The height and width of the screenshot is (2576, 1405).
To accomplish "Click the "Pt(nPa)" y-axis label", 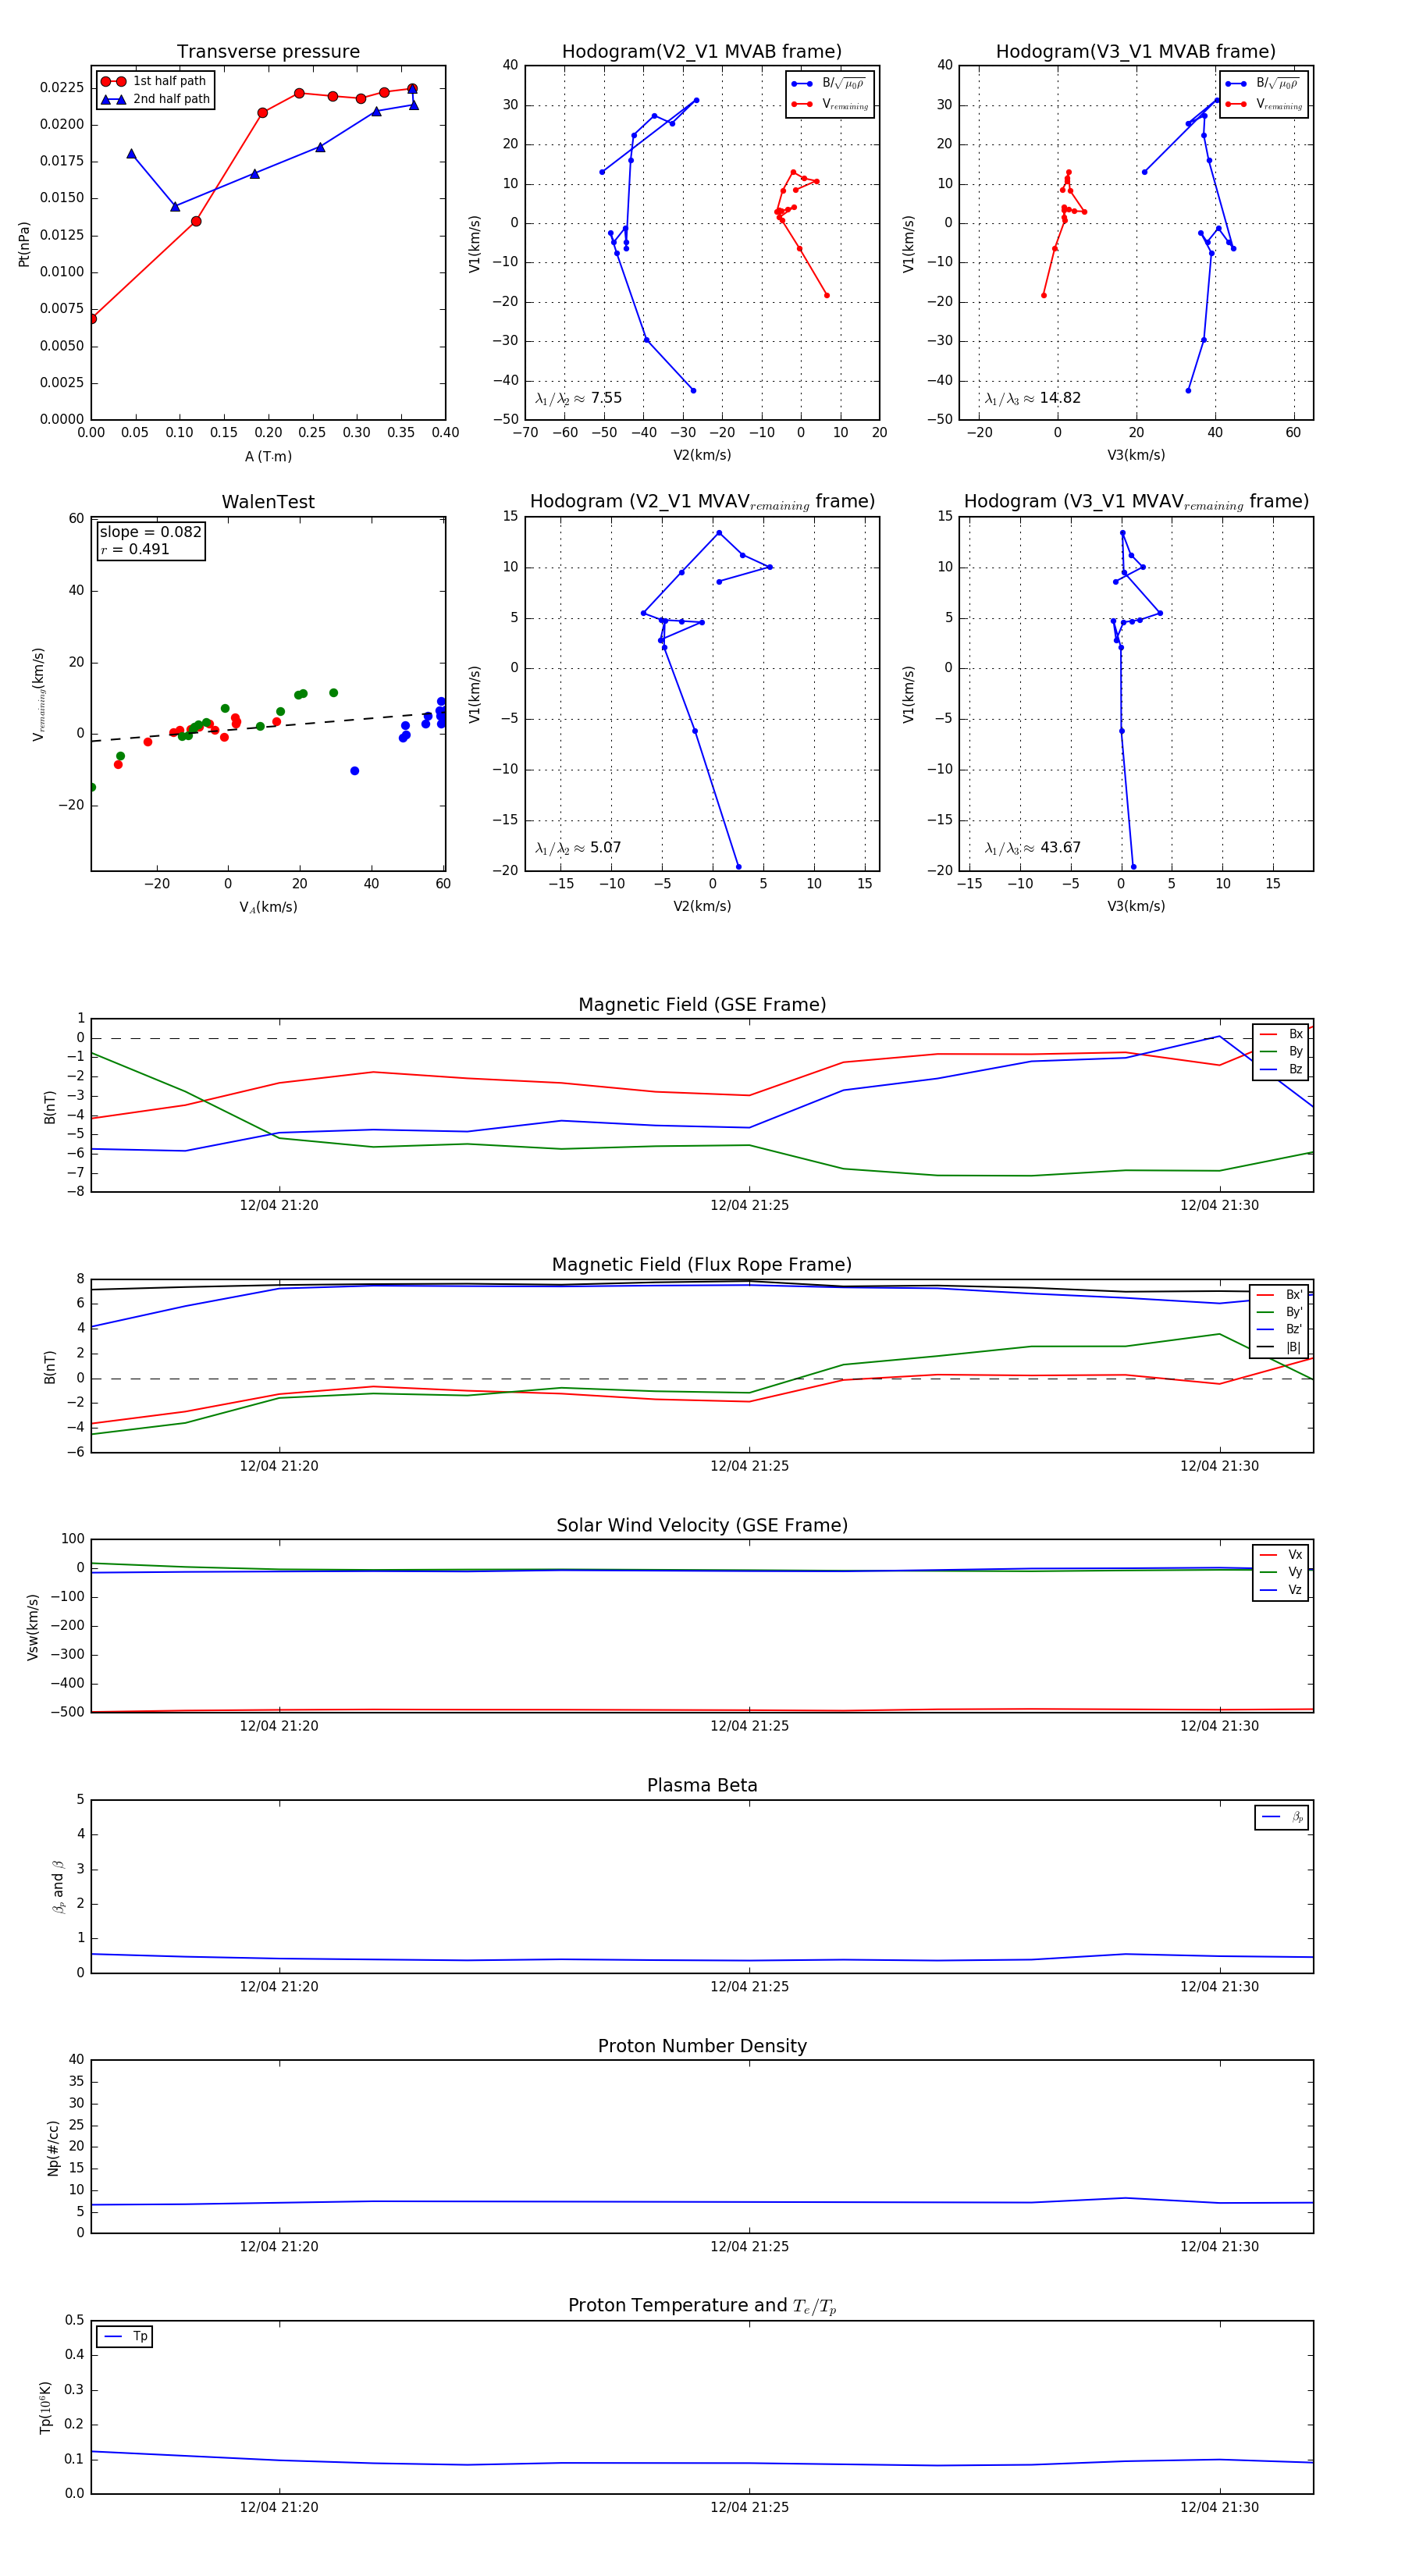I will [x=24, y=244].
